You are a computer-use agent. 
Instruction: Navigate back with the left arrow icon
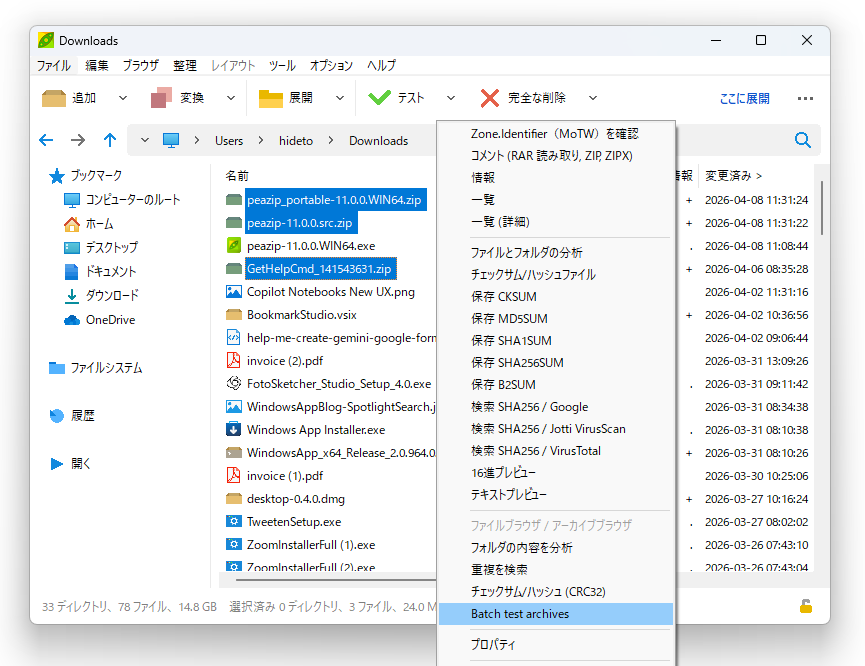pos(45,140)
